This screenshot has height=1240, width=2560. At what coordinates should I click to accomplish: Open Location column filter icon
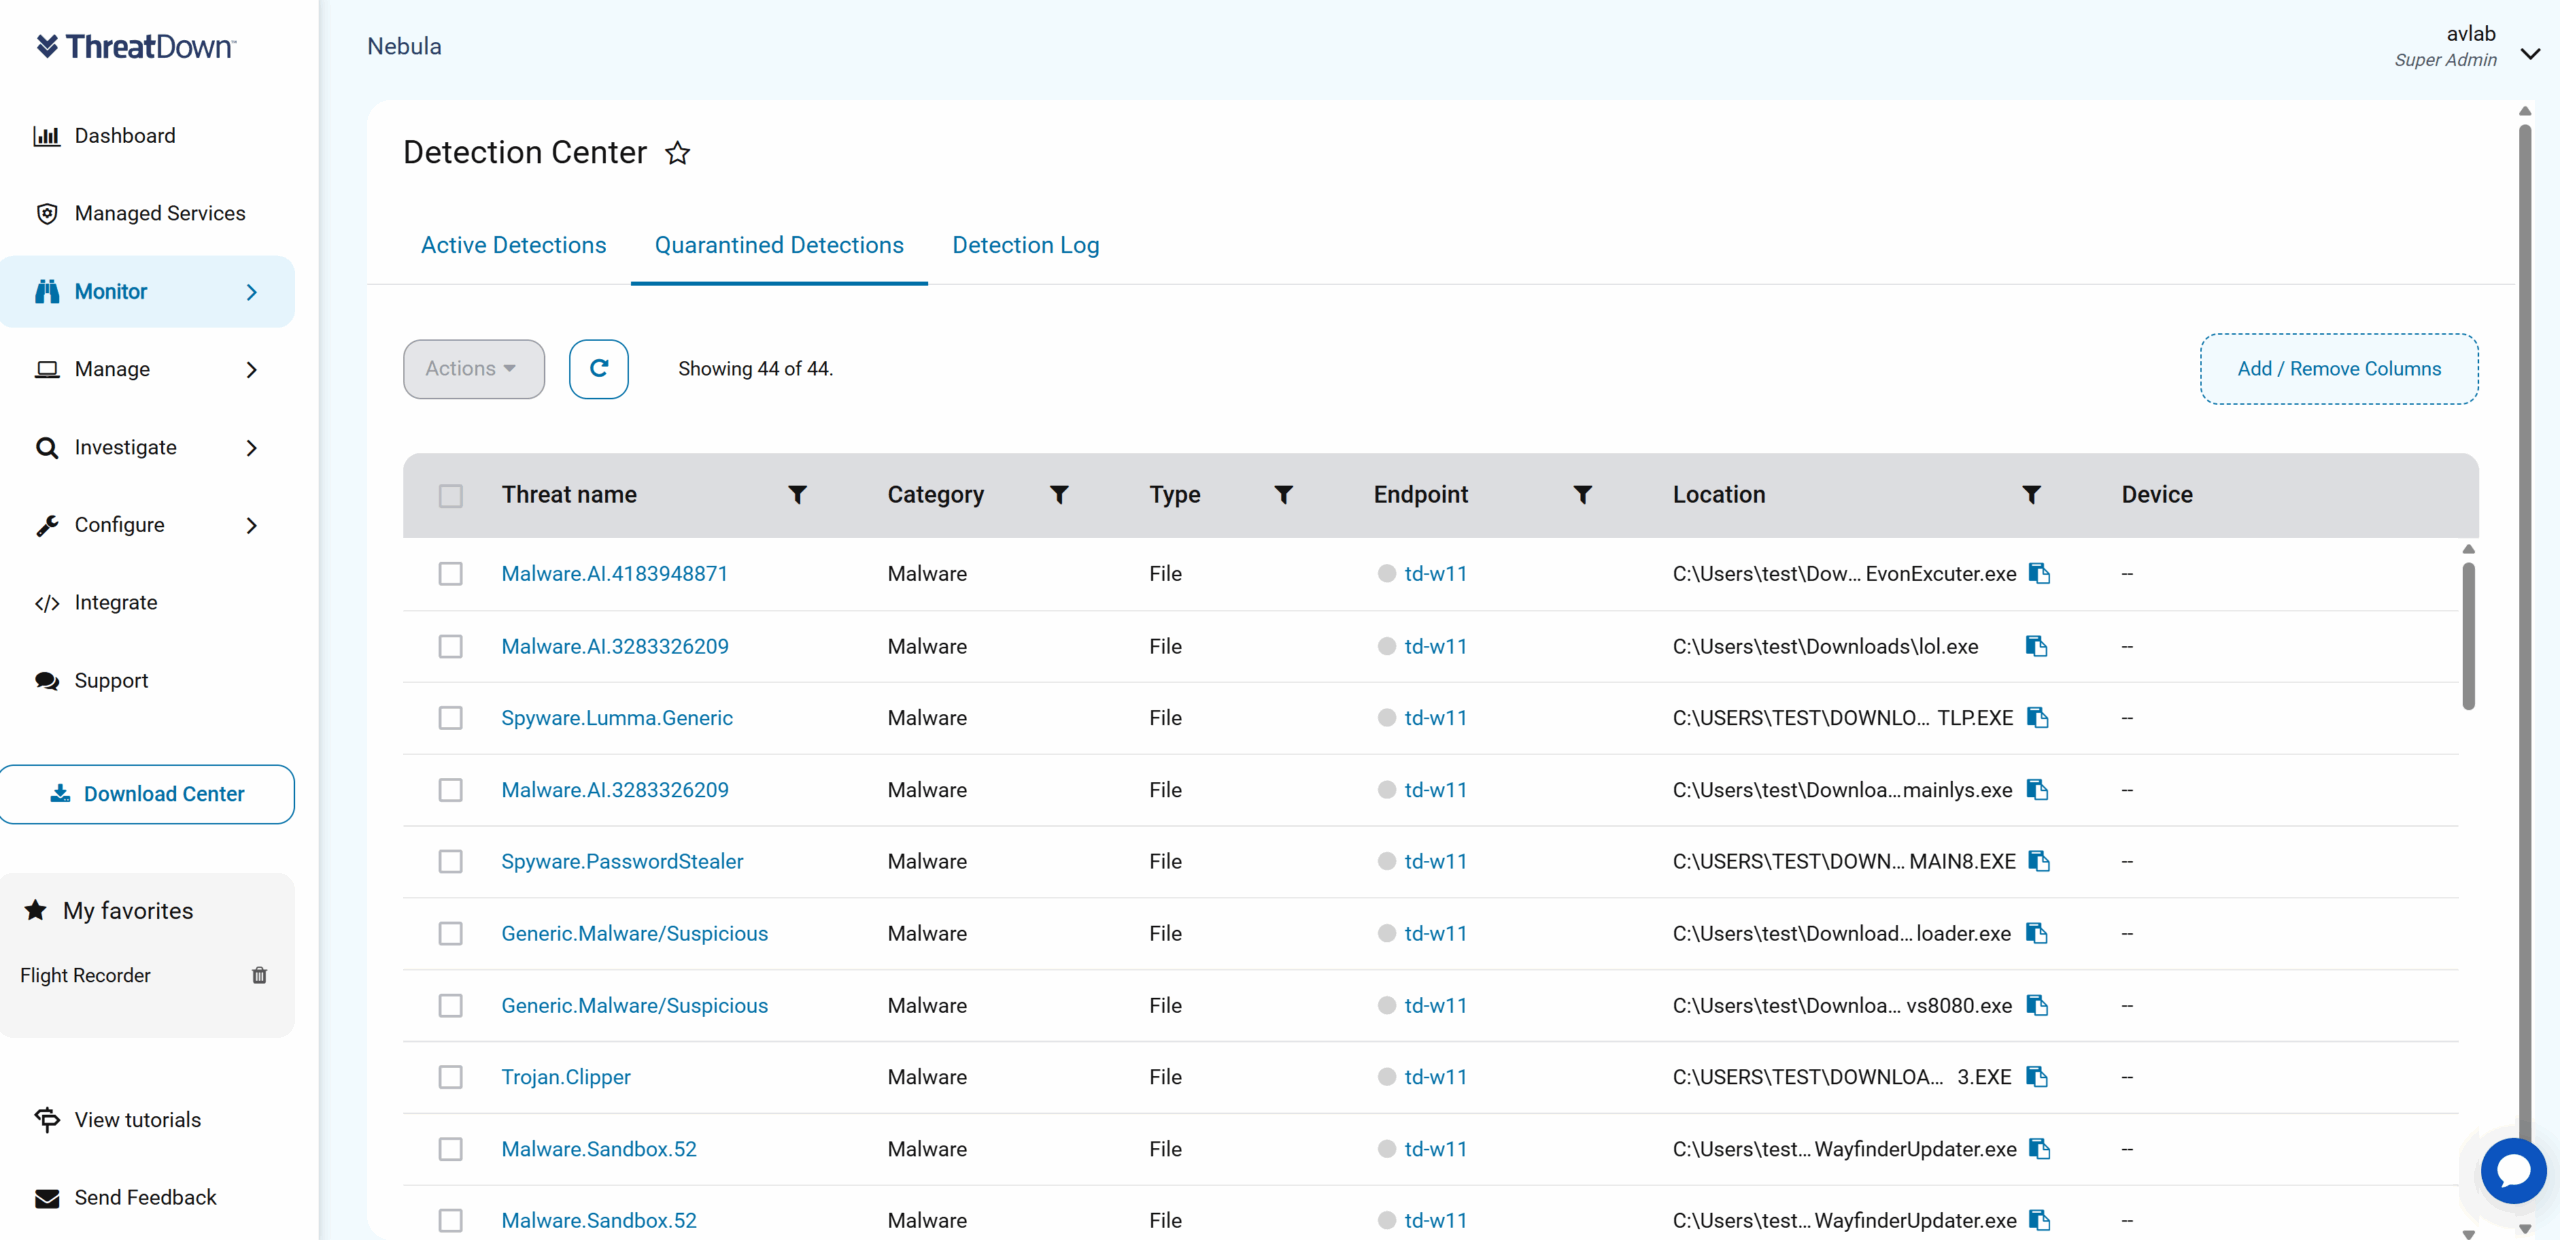point(2031,495)
